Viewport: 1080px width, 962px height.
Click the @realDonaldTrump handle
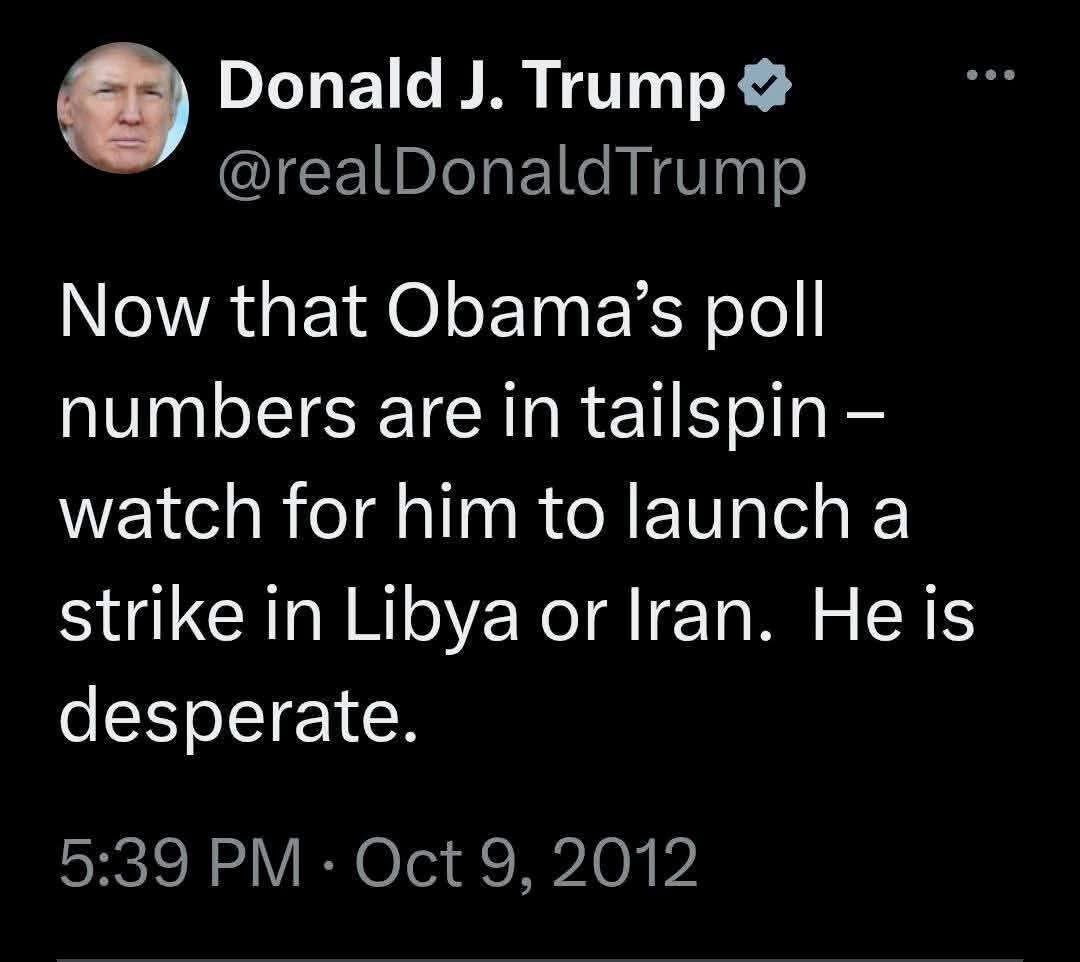pos(511,171)
